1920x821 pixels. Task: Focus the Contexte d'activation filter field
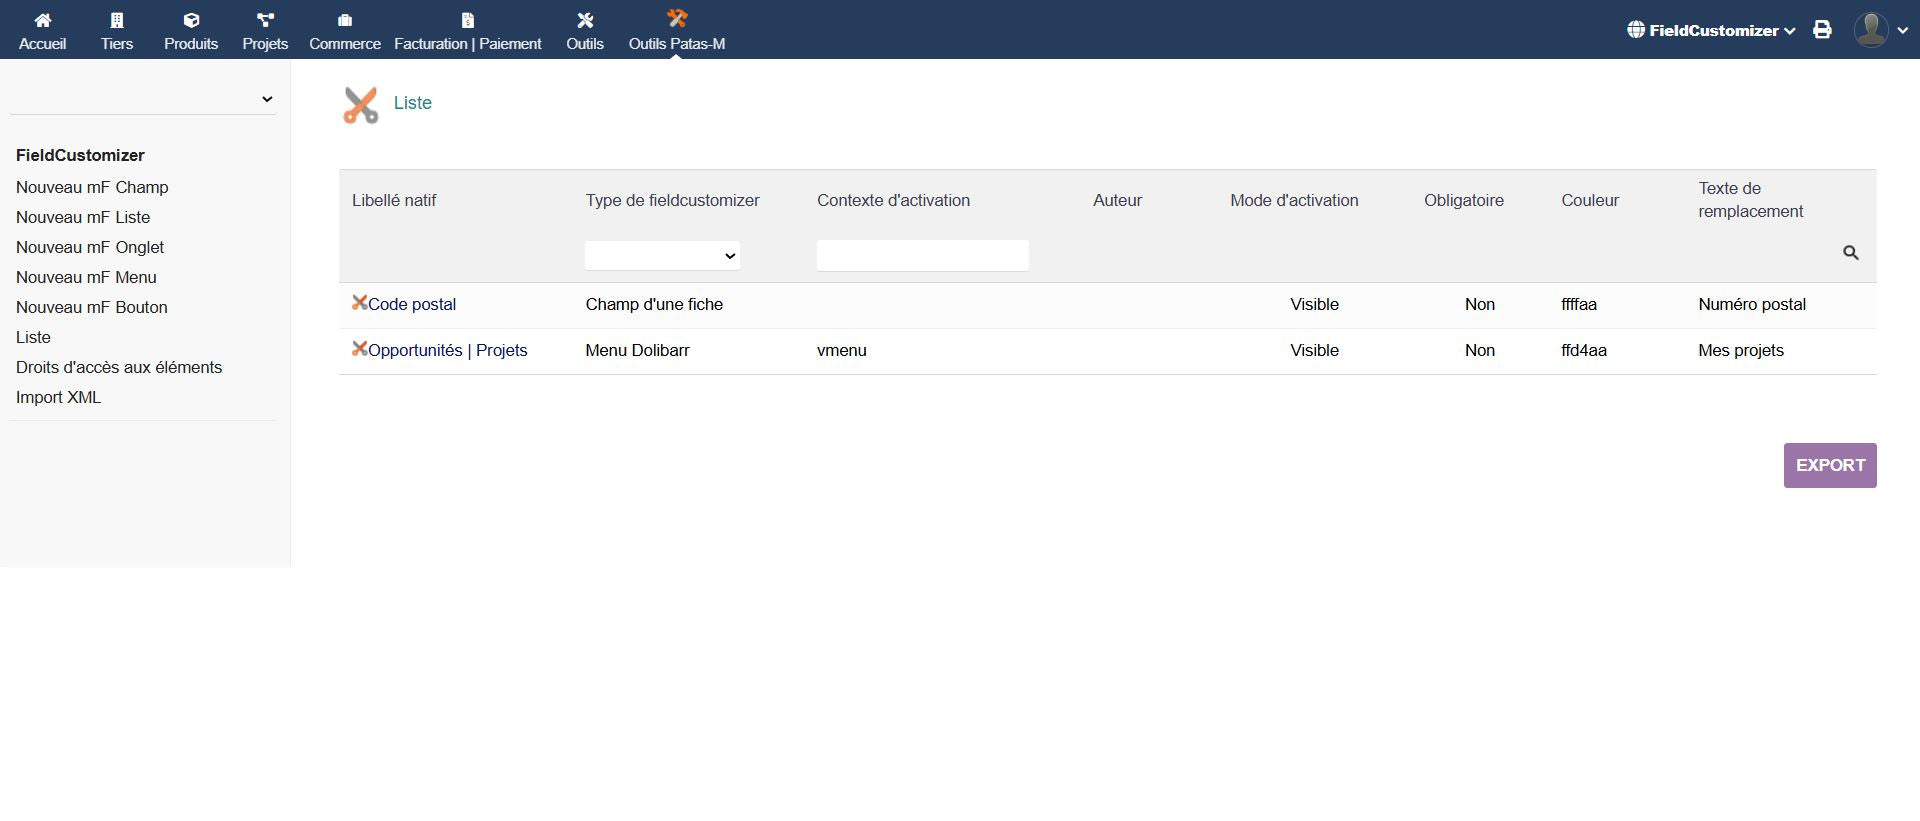click(922, 256)
